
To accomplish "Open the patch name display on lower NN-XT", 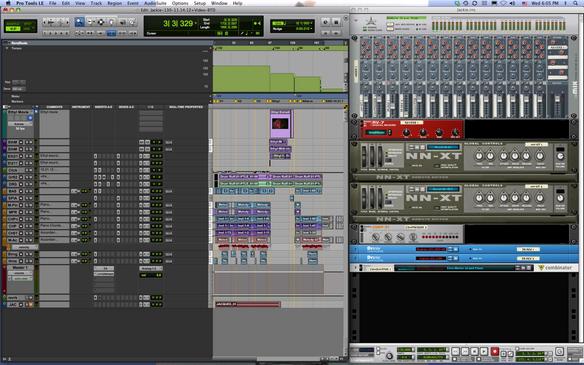I will (443, 189).
